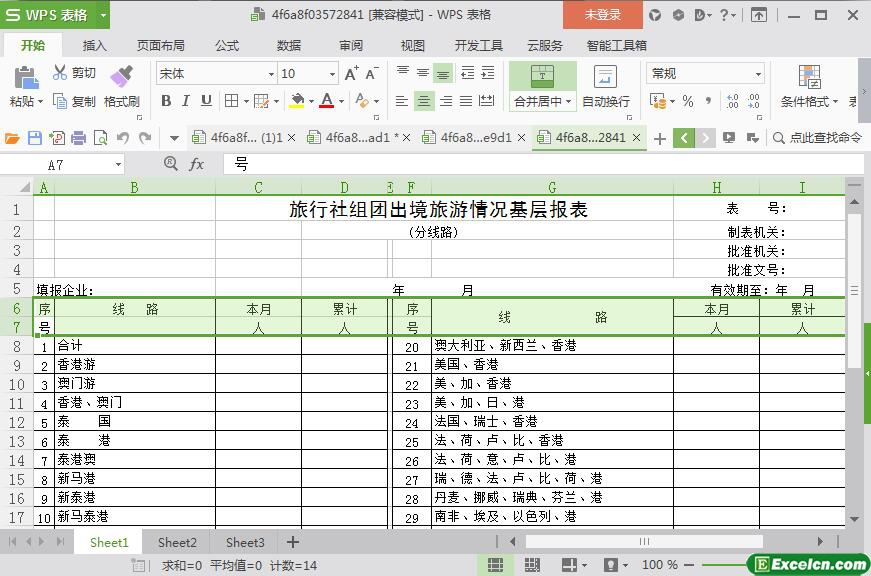Viewport: 871px width, 576px height.
Task: Click the formula bar input field
Action: tap(540, 164)
